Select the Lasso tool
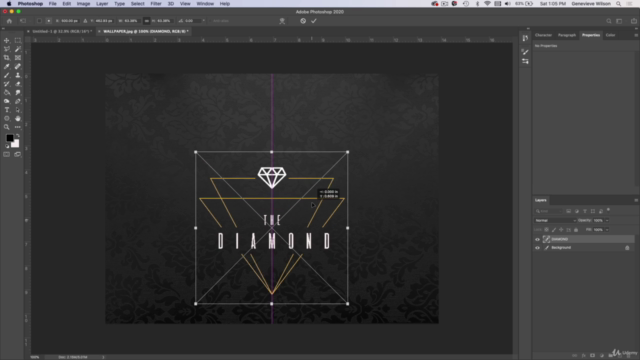The image size is (640, 360). (x=7, y=49)
